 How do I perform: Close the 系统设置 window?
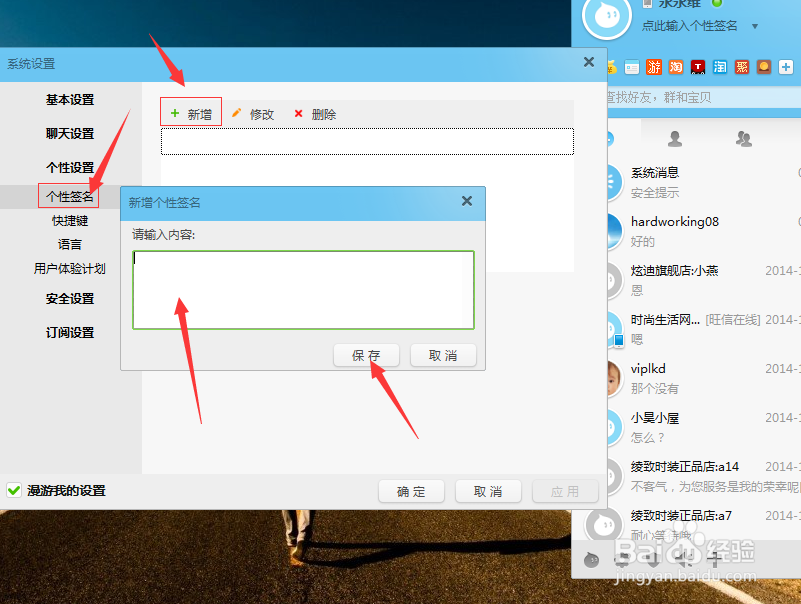(x=588, y=62)
